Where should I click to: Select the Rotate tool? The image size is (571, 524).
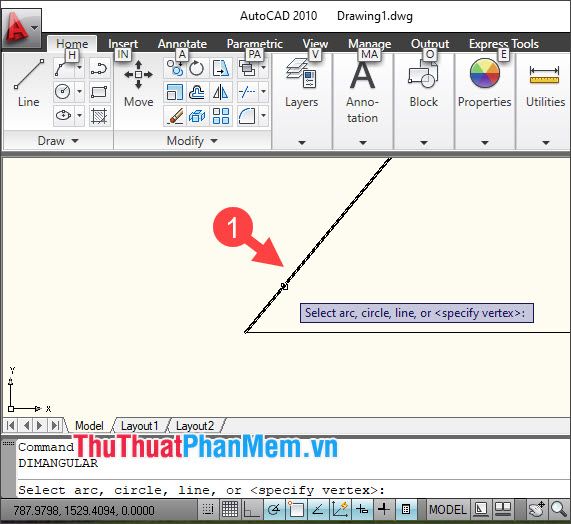click(197, 68)
